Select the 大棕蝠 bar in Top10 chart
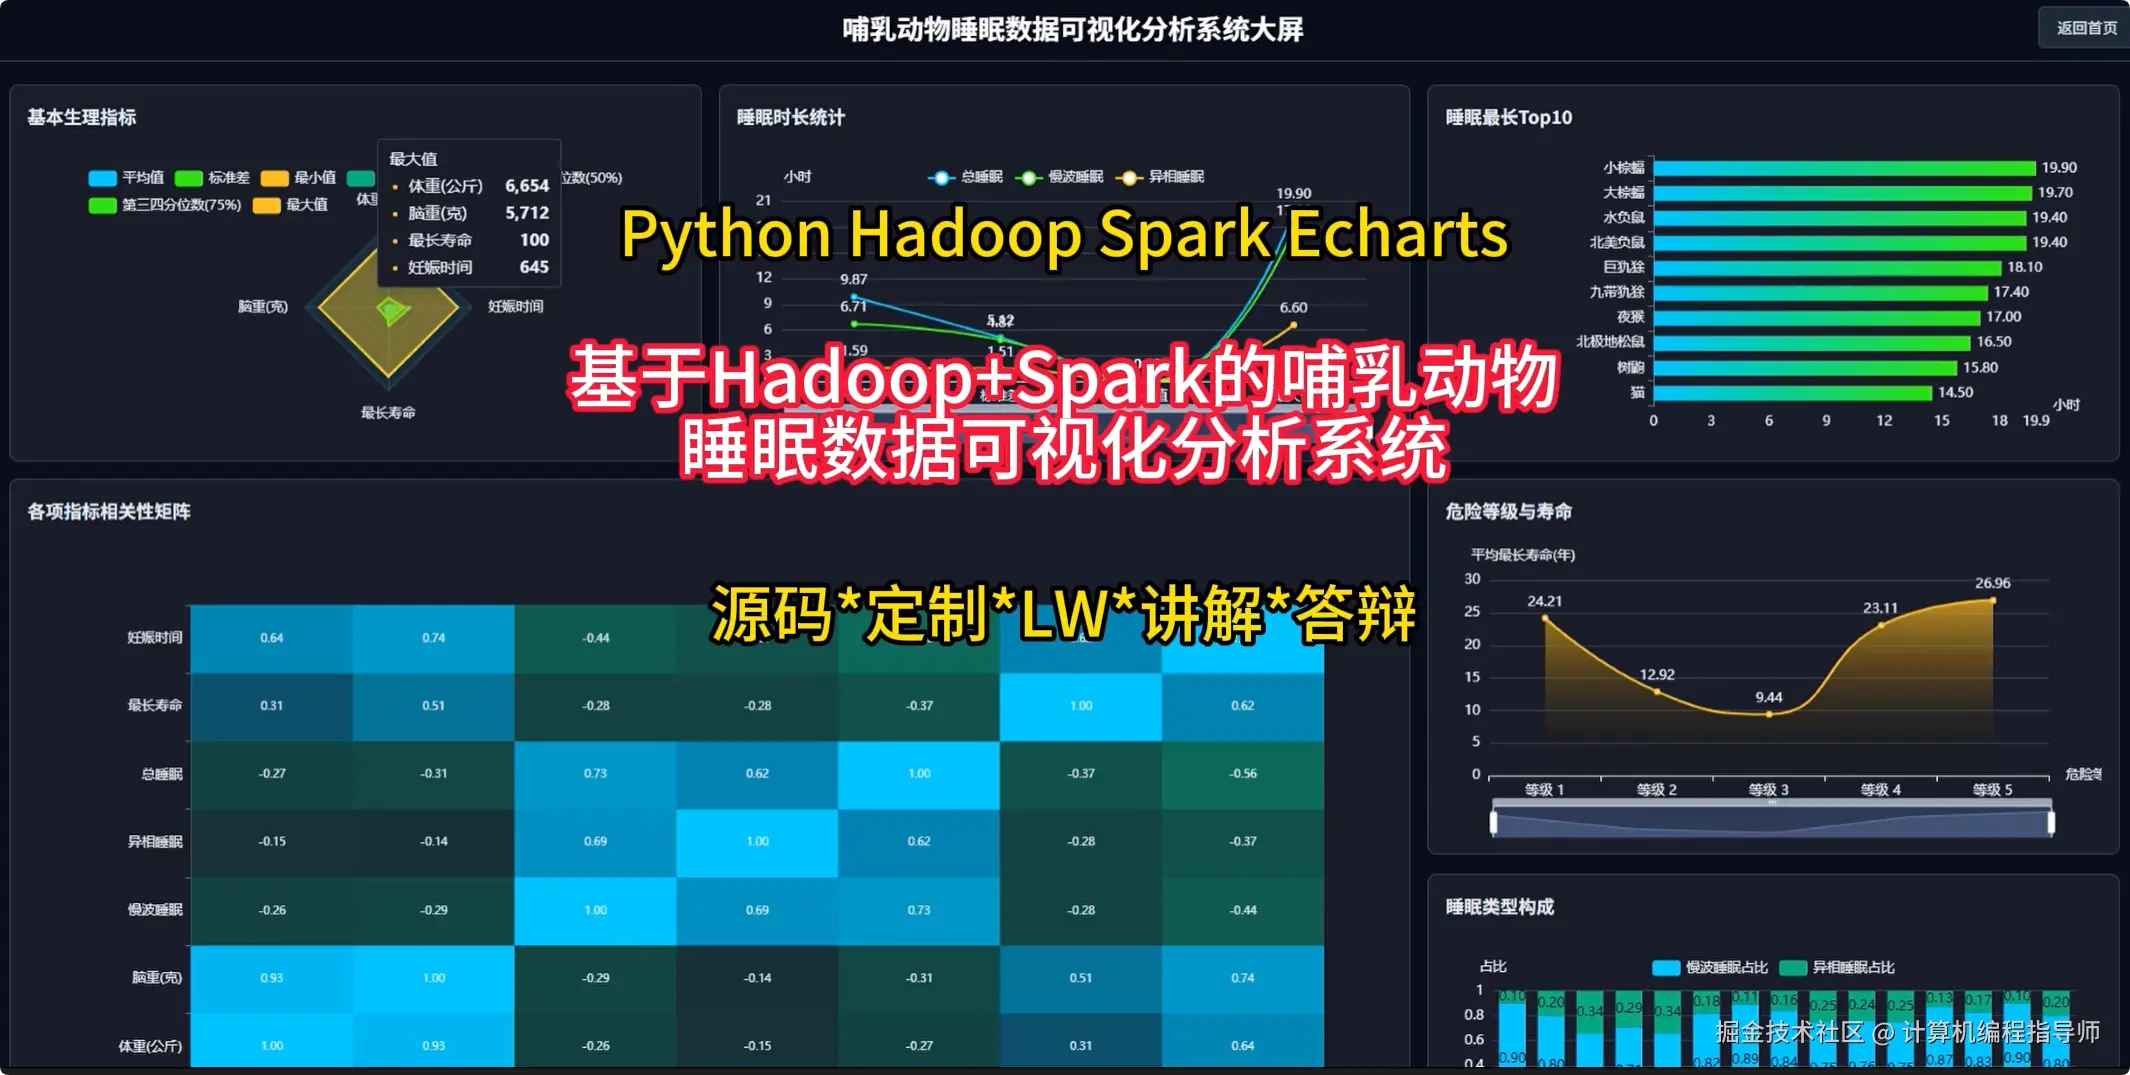The width and height of the screenshot is (2130, 1075). click(x=1842, y=192)
